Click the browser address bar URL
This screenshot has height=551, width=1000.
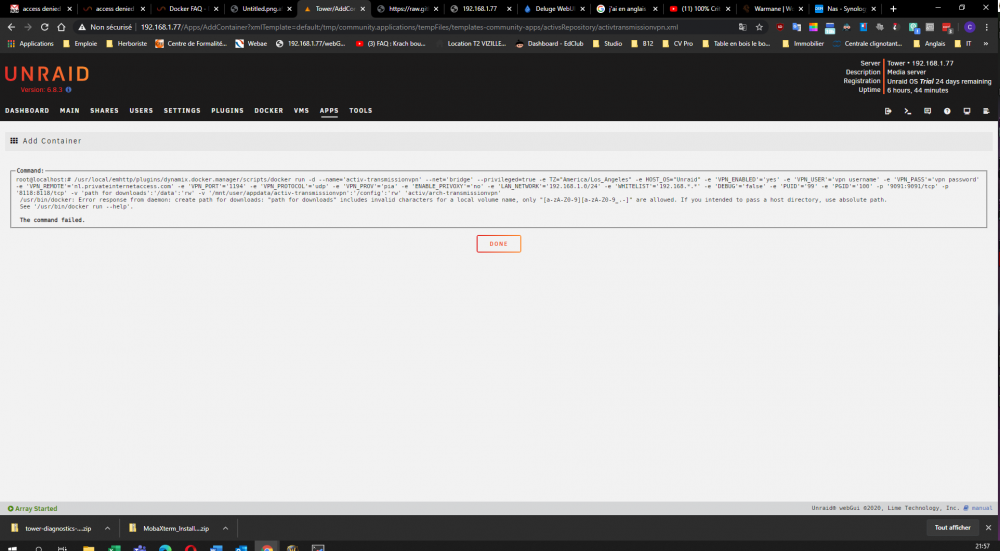click(x=409, y=27)
